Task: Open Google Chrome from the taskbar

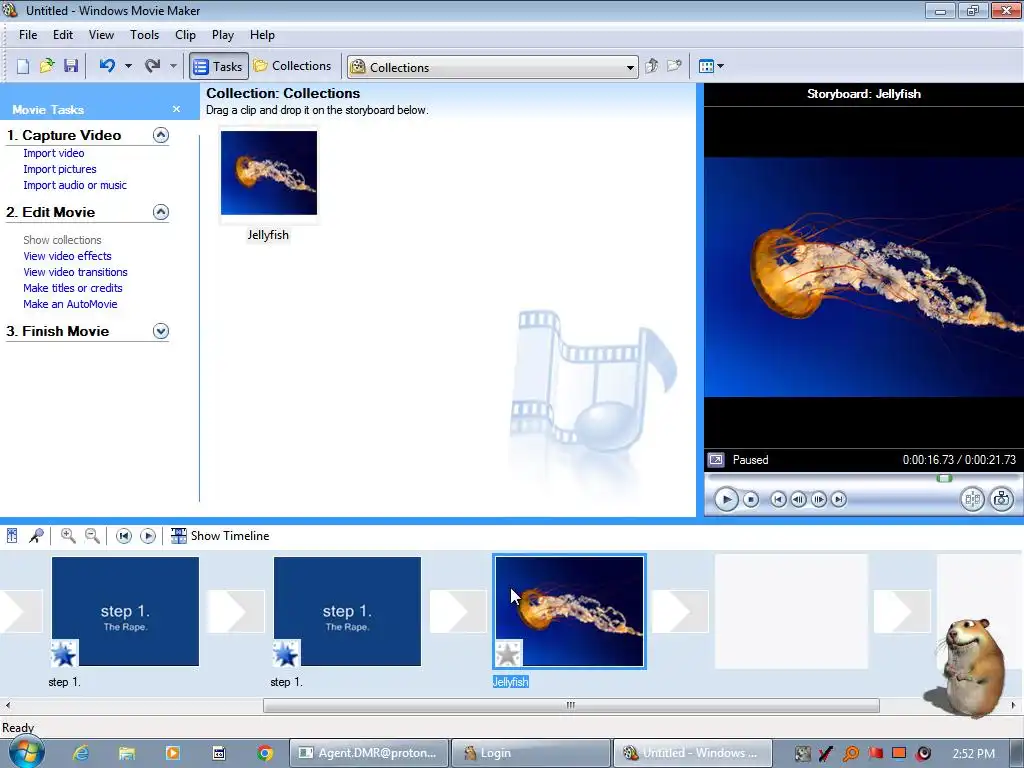Action: [x=264, y=753]
